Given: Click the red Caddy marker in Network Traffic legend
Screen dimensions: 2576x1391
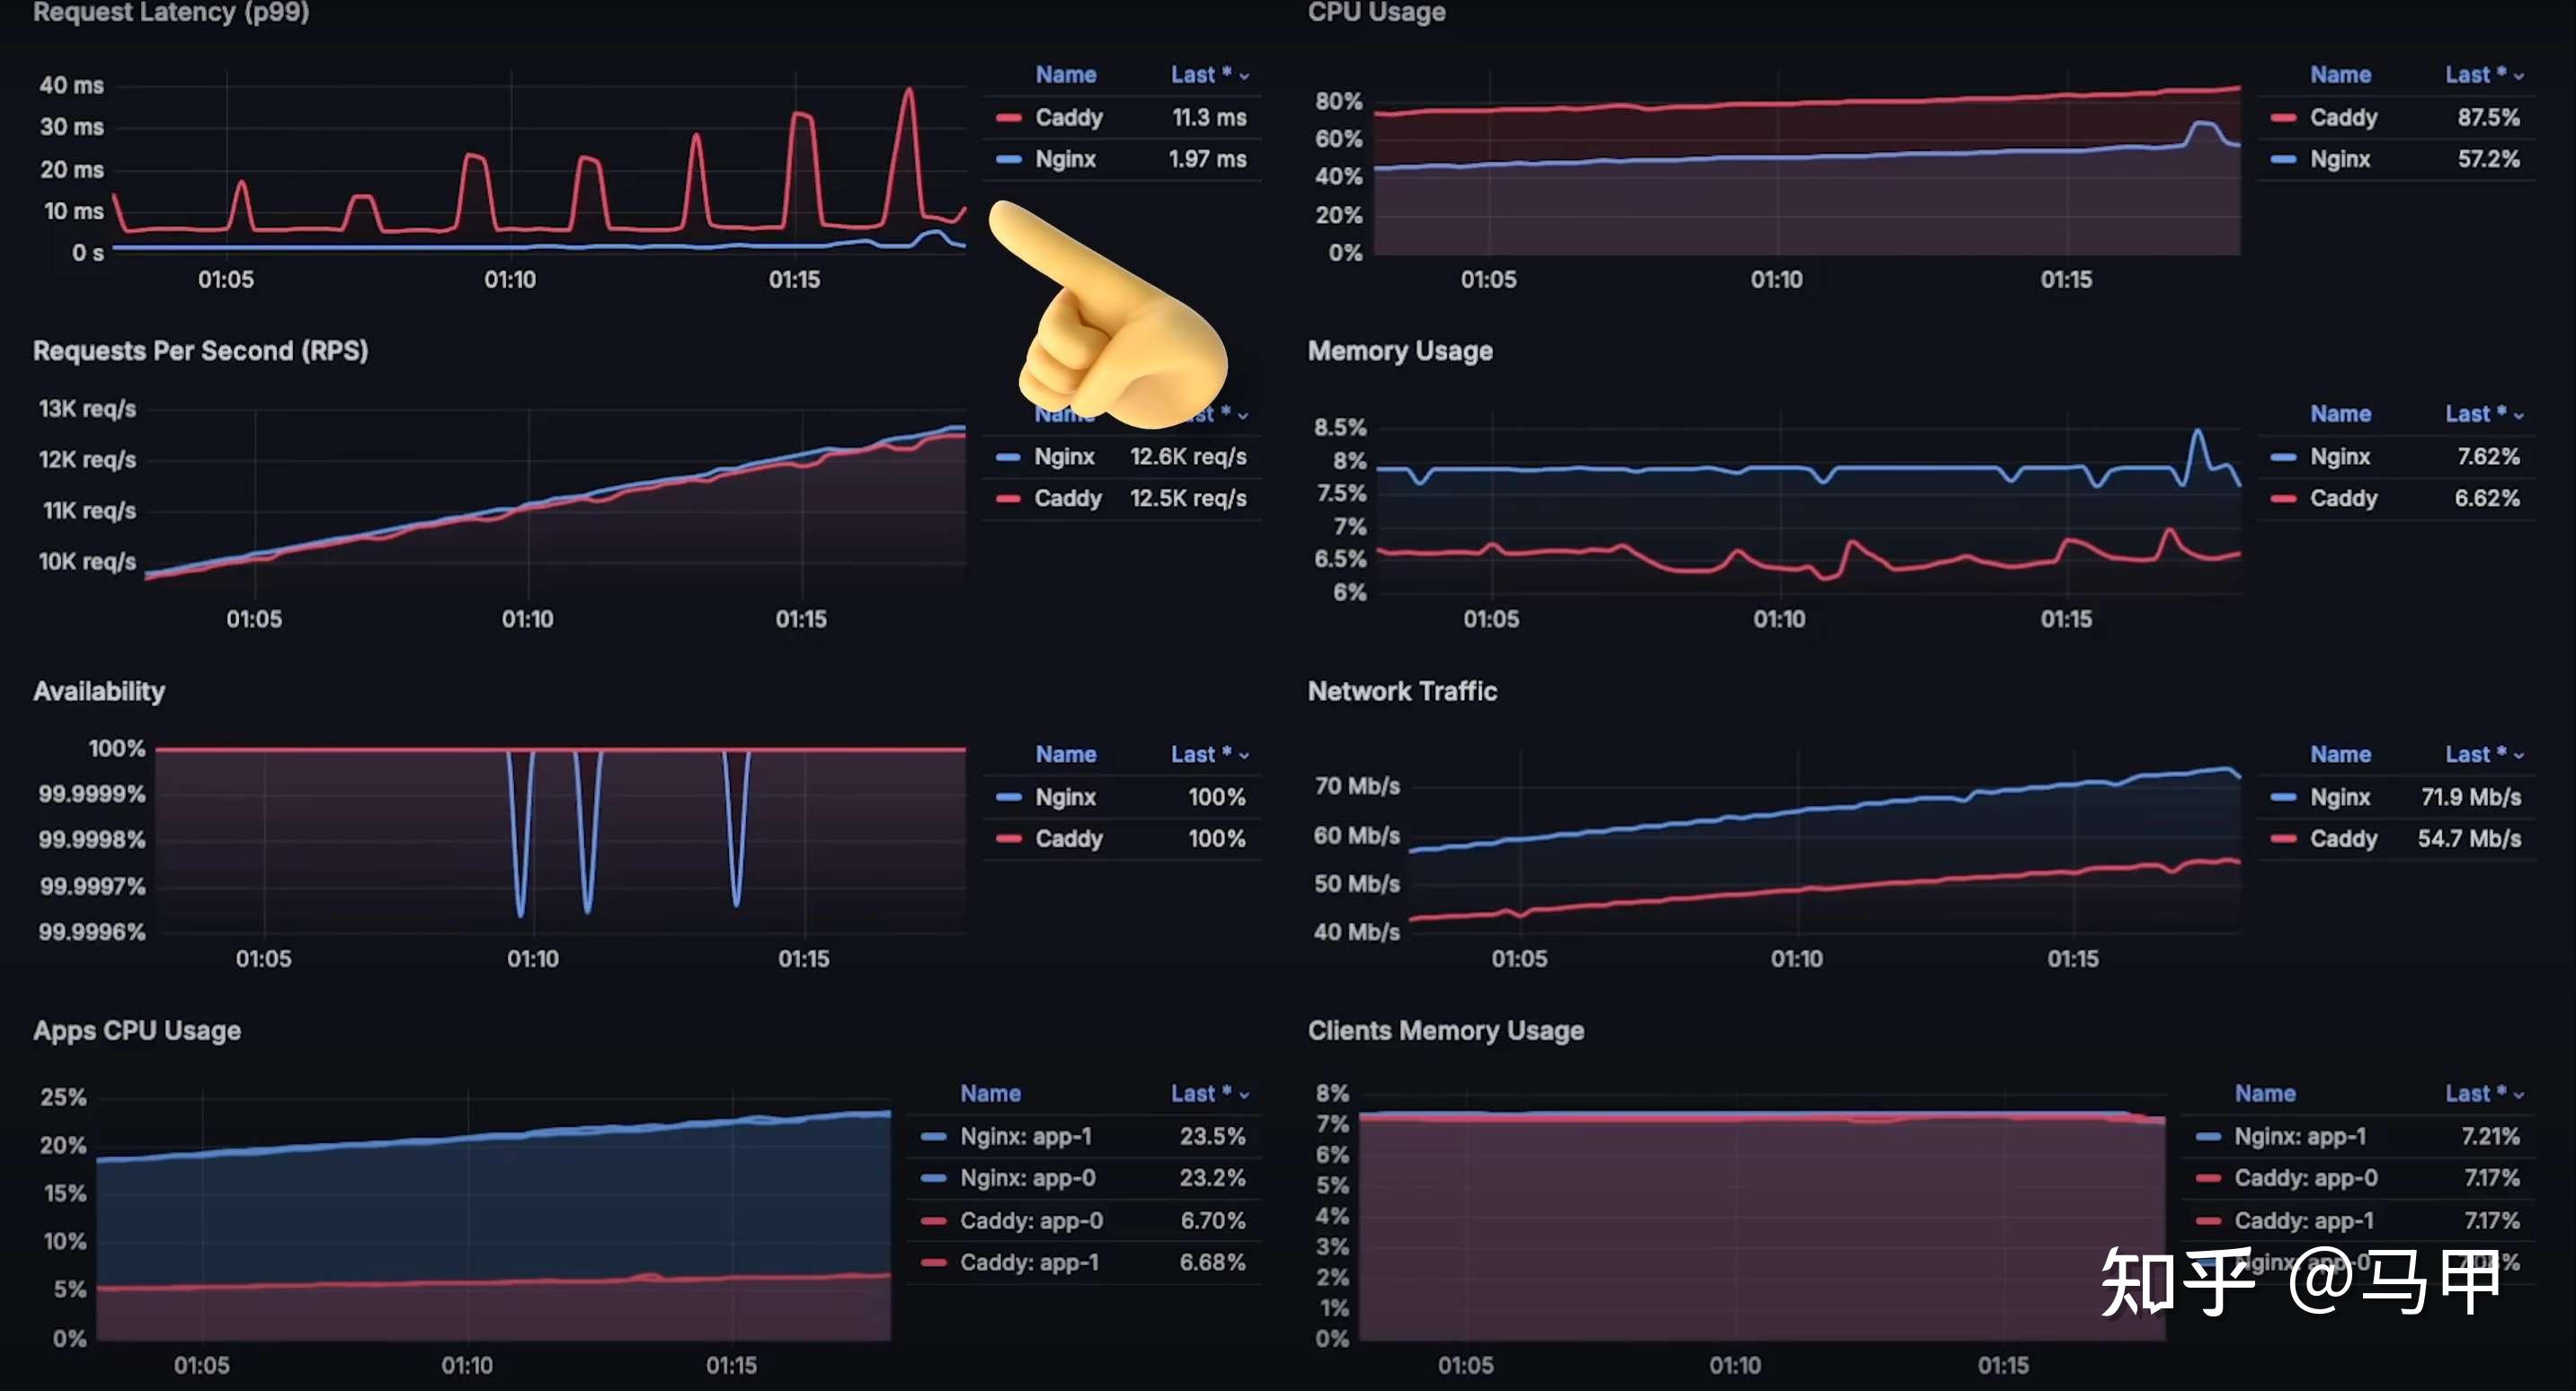Looking at the screenshot, I should pyautogui.click(x=2285, y=839).
